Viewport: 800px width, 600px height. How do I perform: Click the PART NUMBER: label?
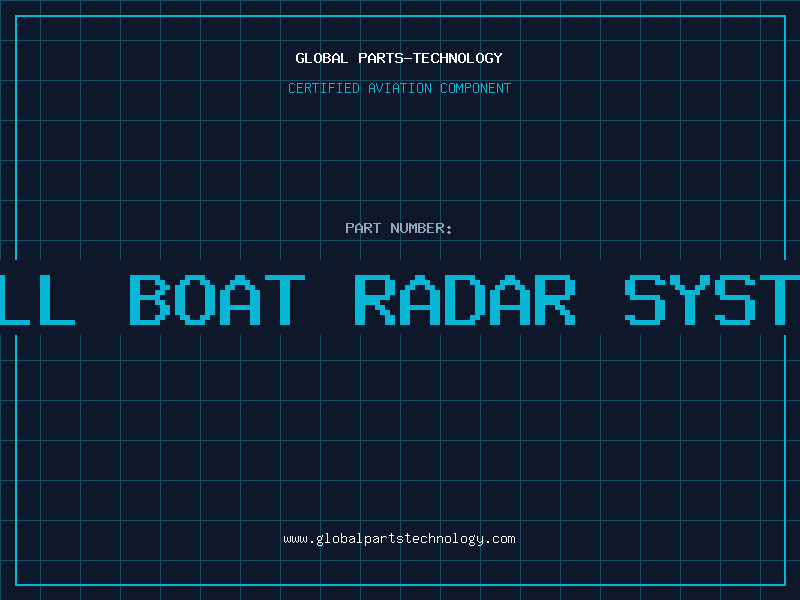pyautogui.click(x=399, y=228)
